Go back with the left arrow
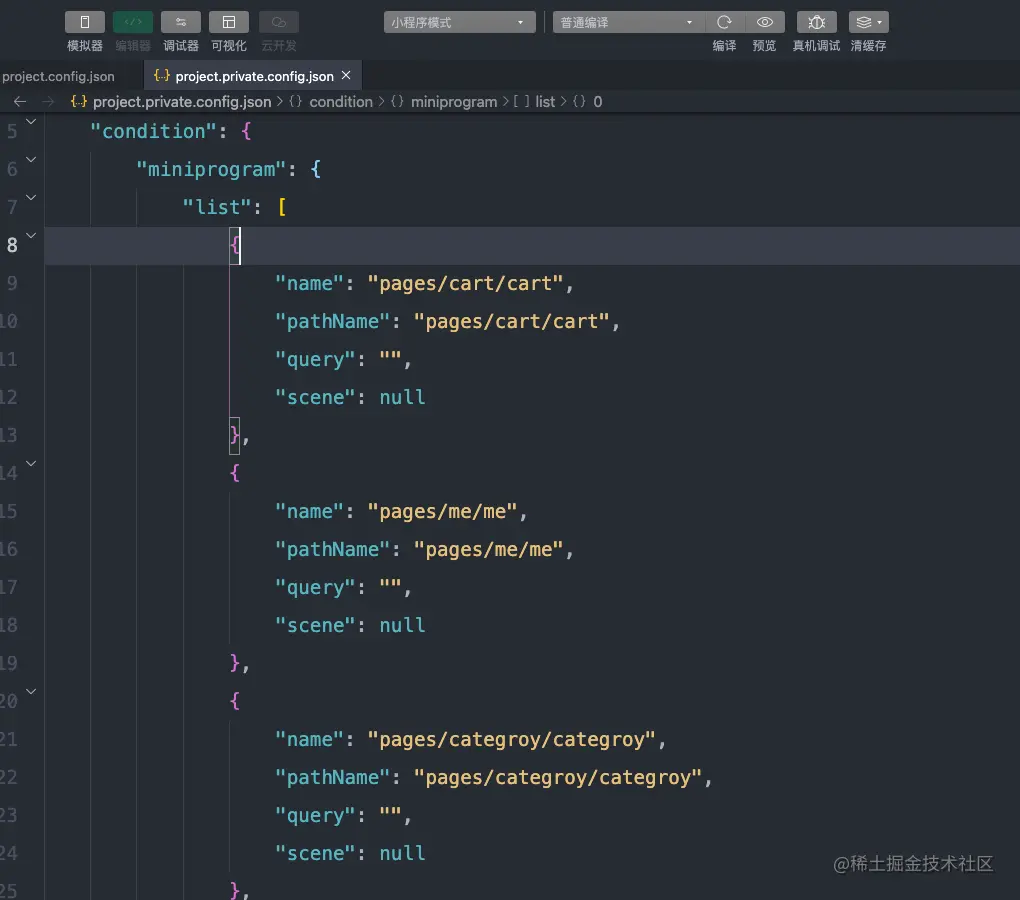The image size is (1020, 900). pos(20,101)
